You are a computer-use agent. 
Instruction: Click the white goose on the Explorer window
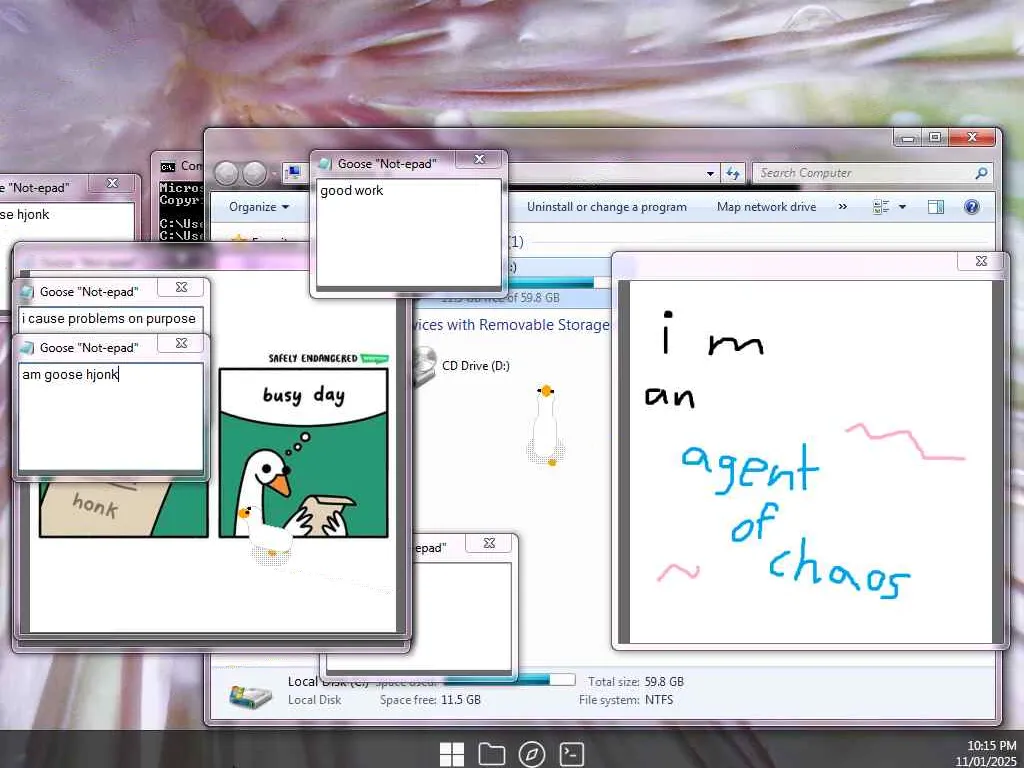pyautogui.click(x=545, y=424)
